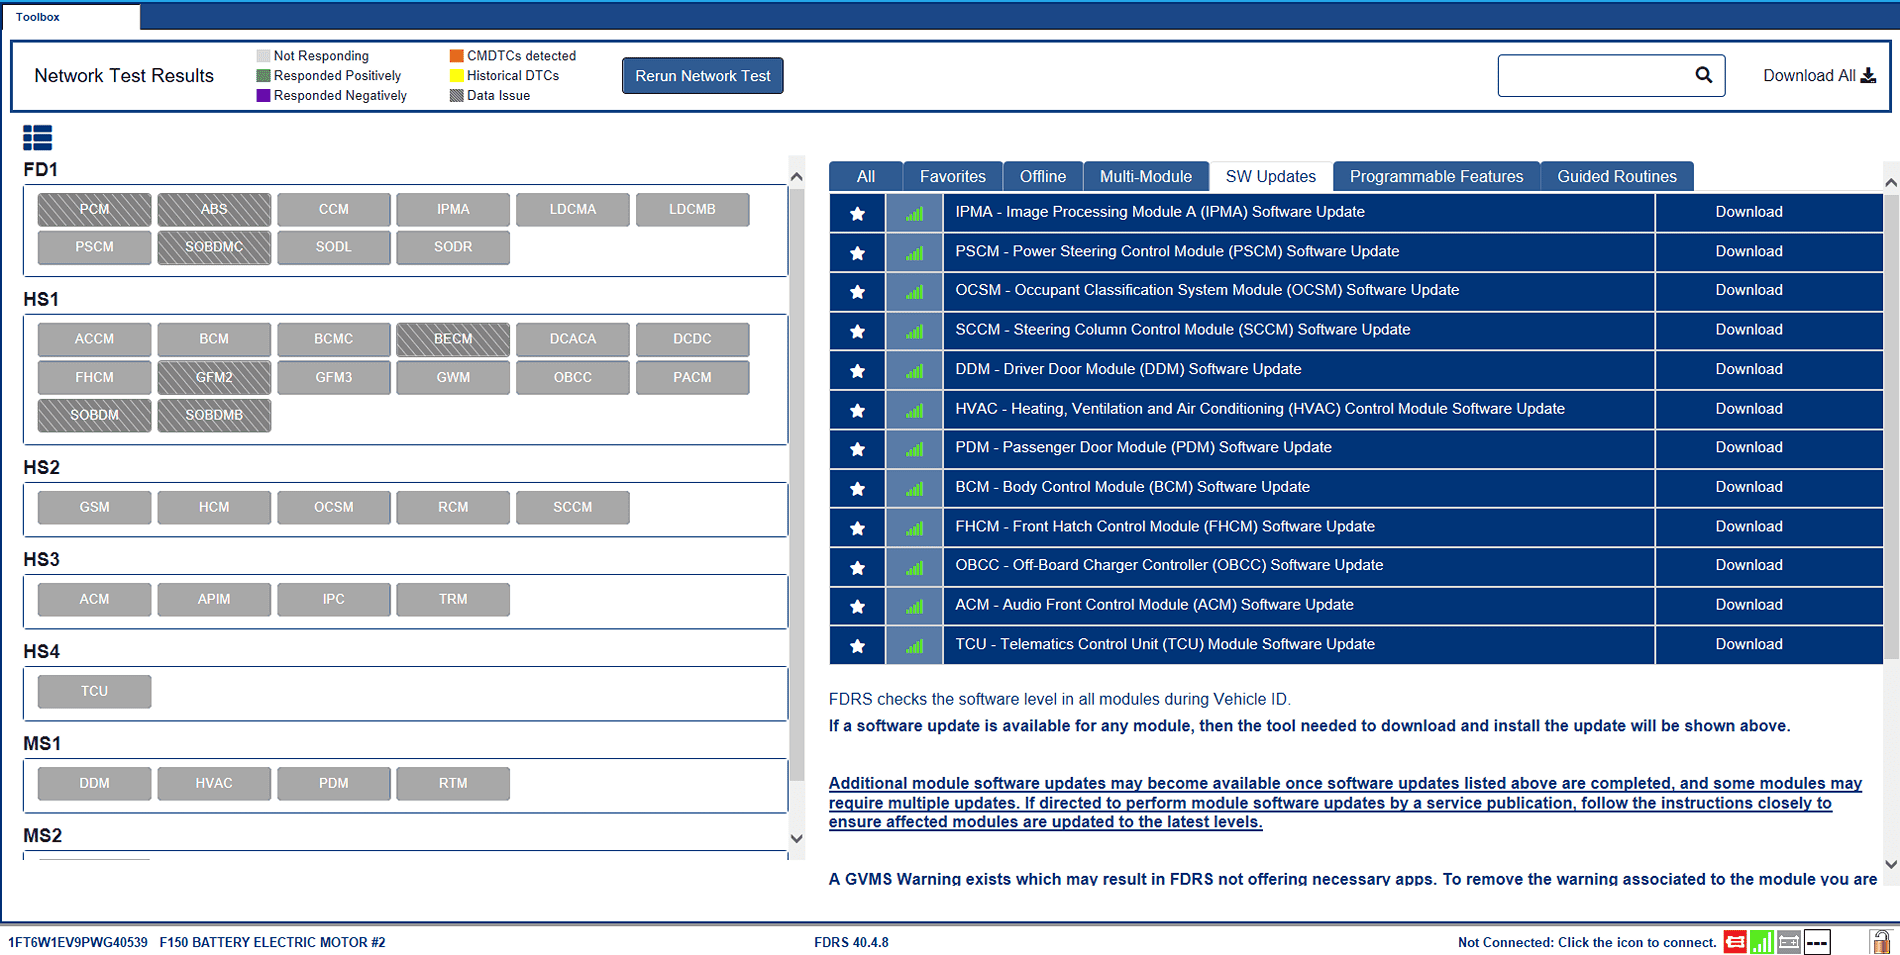
Task: Click the battery voltage status icon
Action: (1789, 942)
